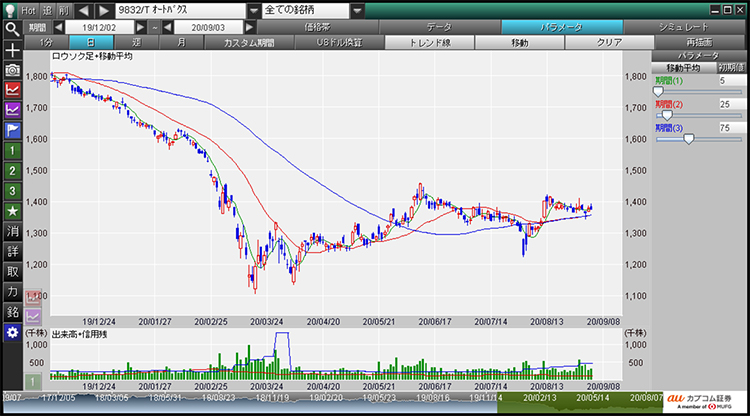Click the 期間(1) value field showing 5
The image size is (750, 416).
point(732,80)
